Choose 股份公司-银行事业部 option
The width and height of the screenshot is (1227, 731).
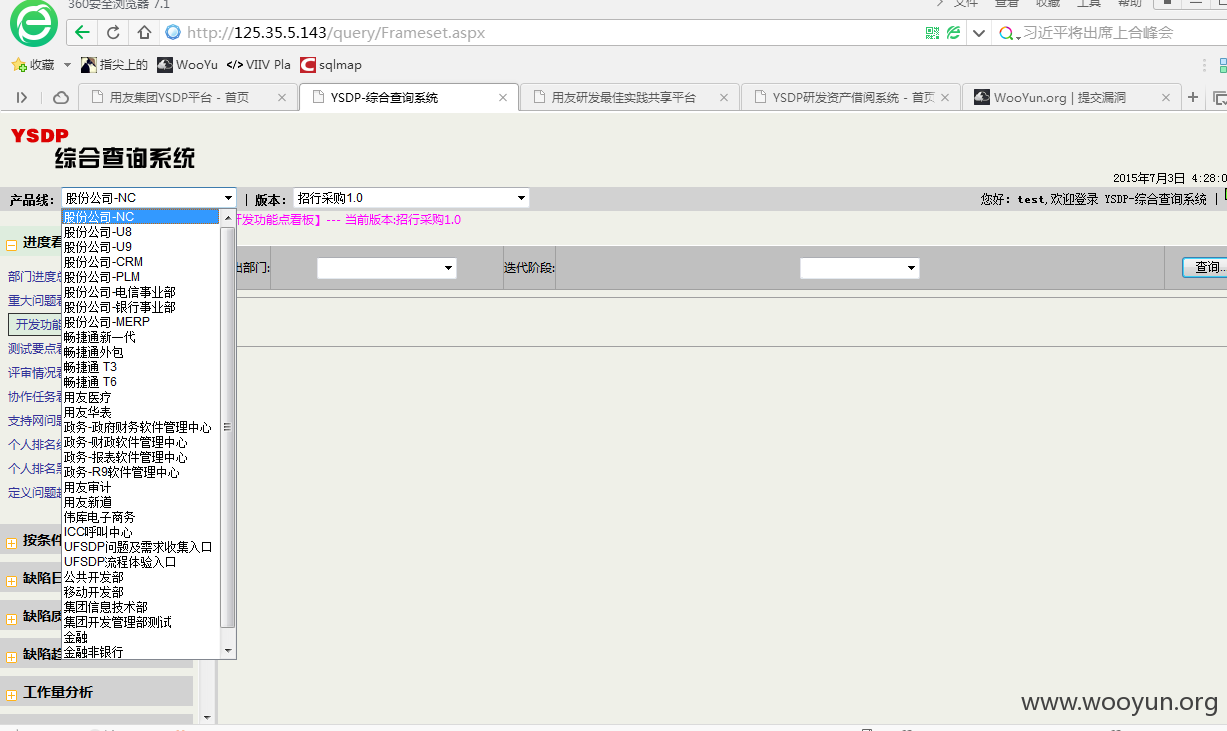tap(140, 307)
